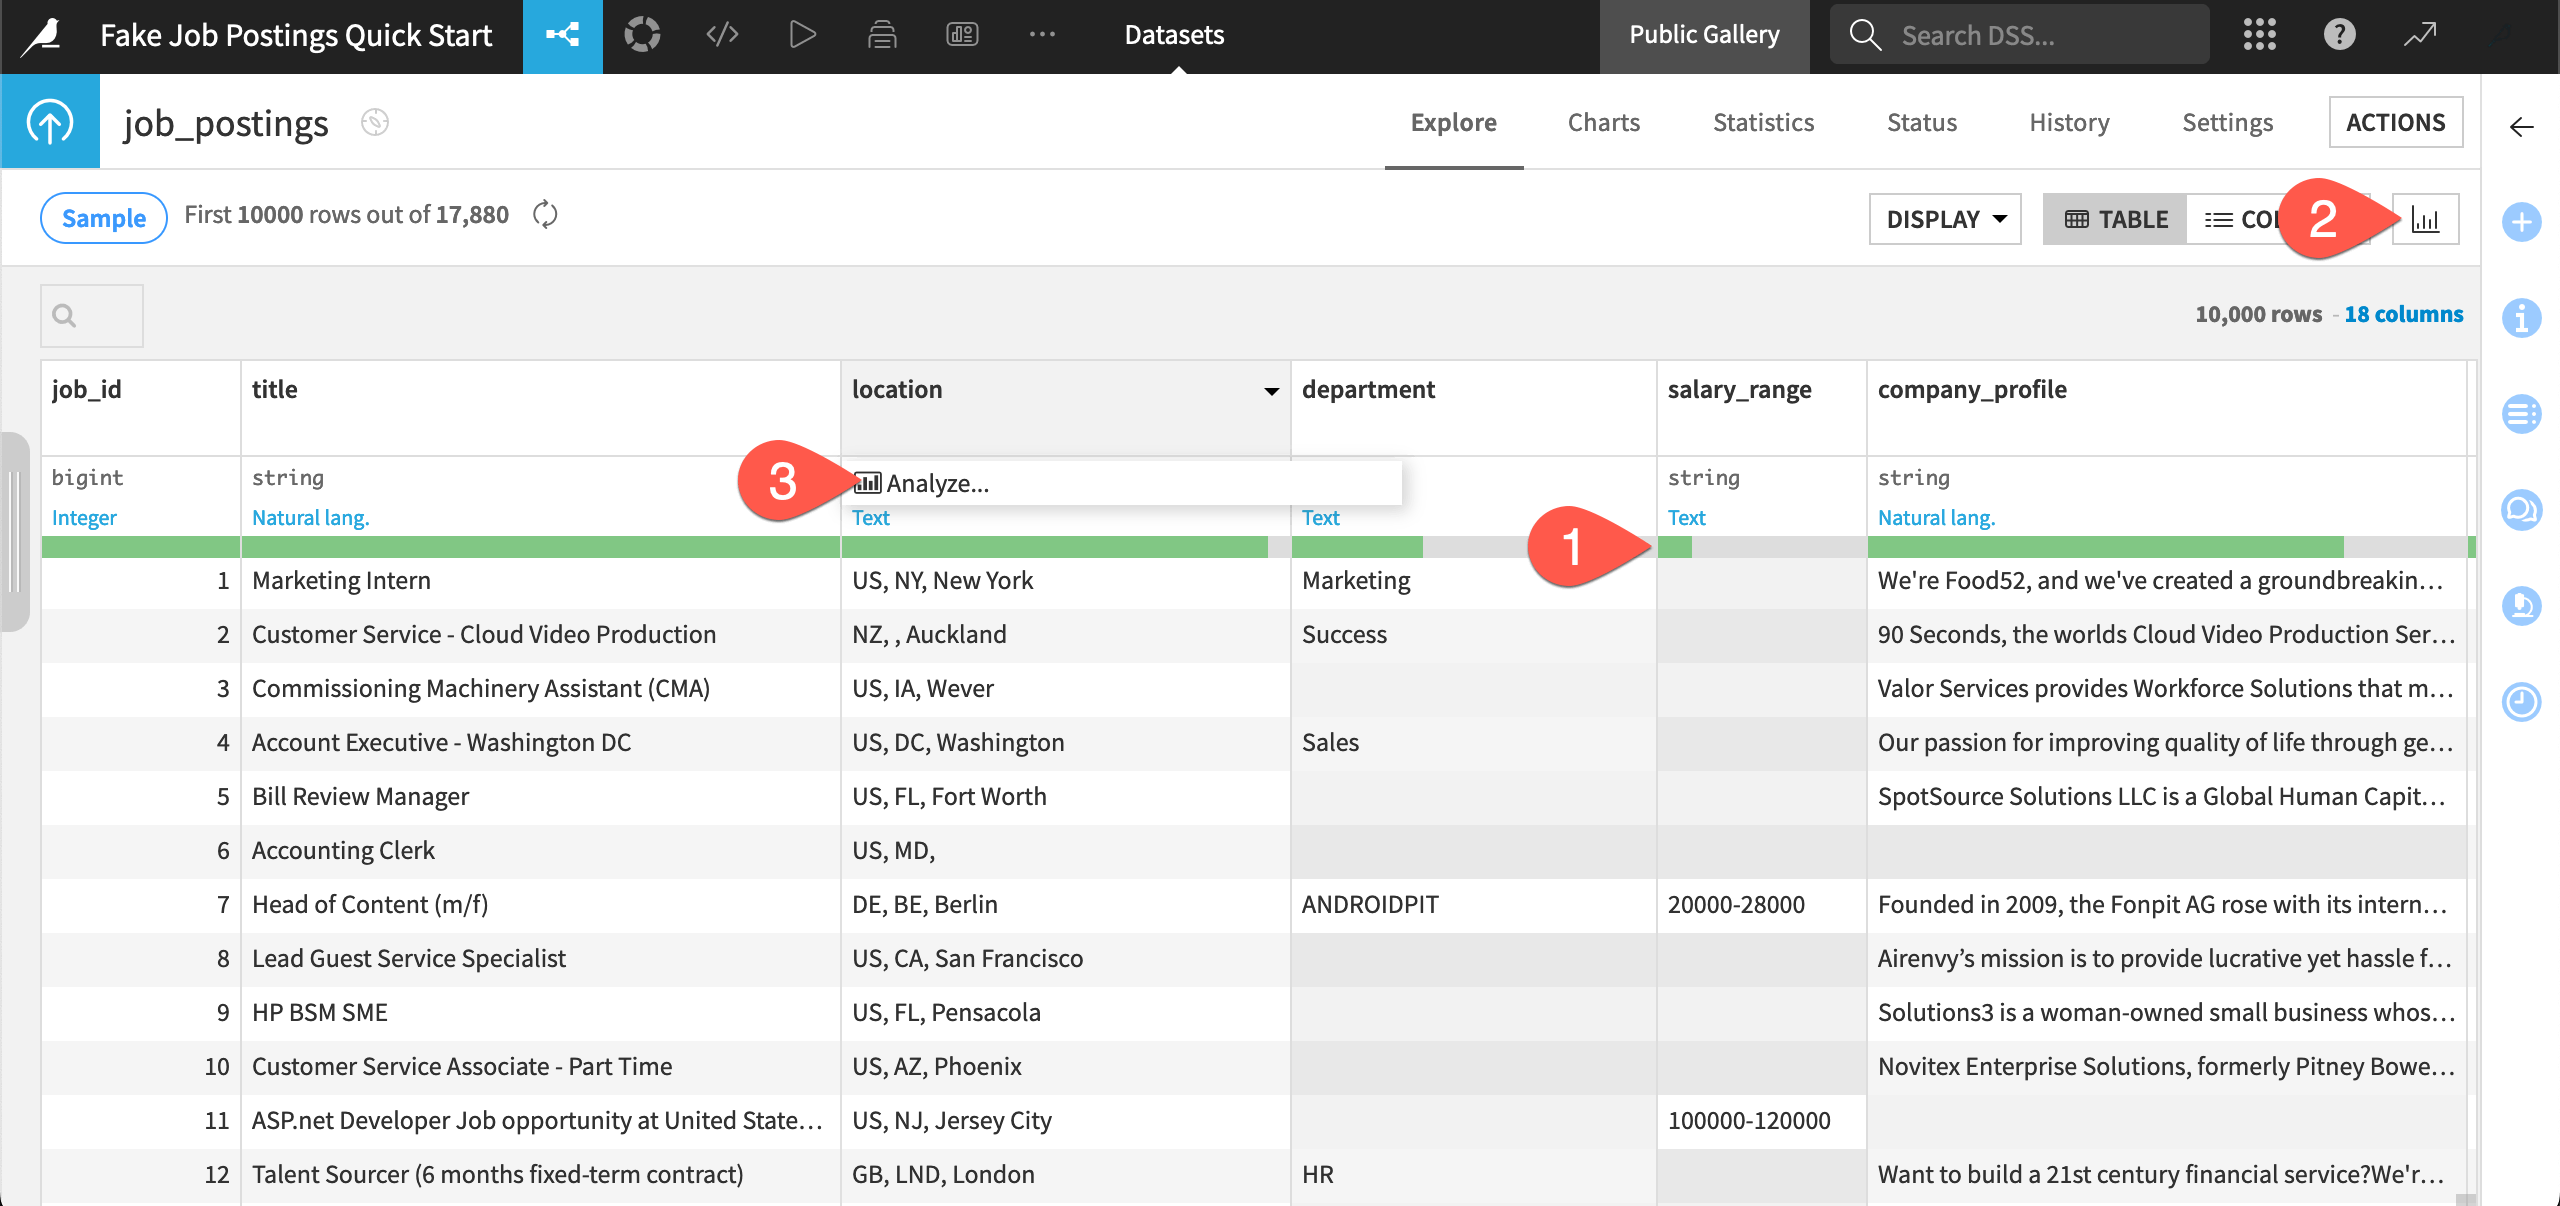The image size is (2560, 1206).
Task: Go to the Status tab
Action: 1921,122
